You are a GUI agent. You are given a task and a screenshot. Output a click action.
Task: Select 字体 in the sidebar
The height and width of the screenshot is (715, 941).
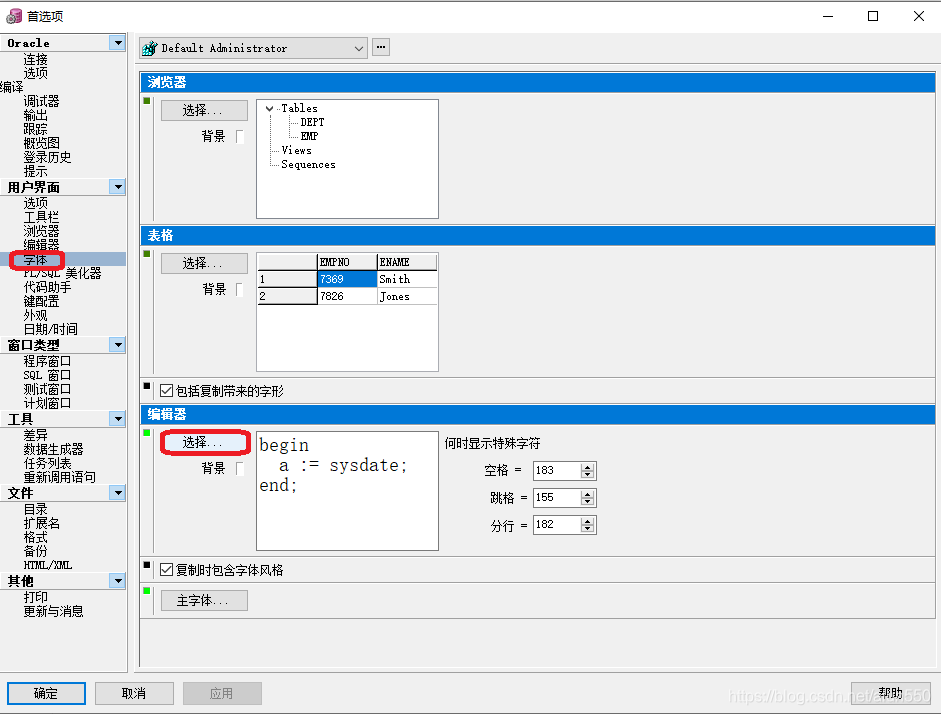35,260
